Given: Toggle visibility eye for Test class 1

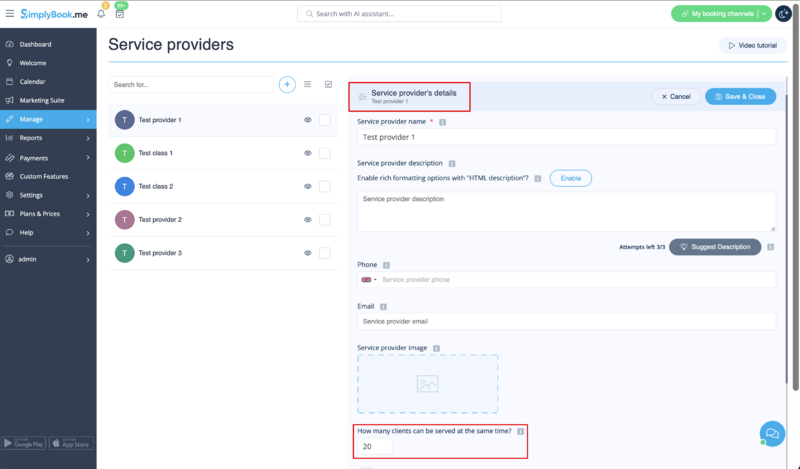Looking at the screenshot, I should pos(308,153).
